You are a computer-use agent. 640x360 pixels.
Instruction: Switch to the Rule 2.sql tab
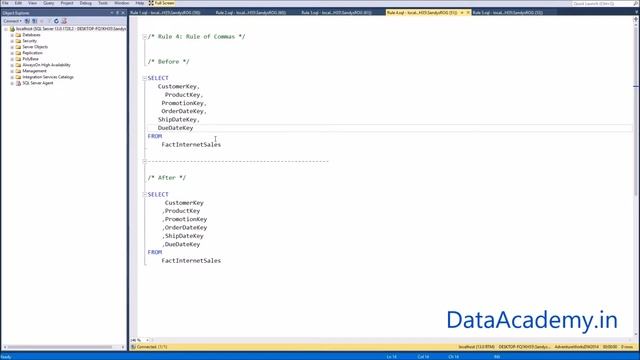[x=250, y=13]
